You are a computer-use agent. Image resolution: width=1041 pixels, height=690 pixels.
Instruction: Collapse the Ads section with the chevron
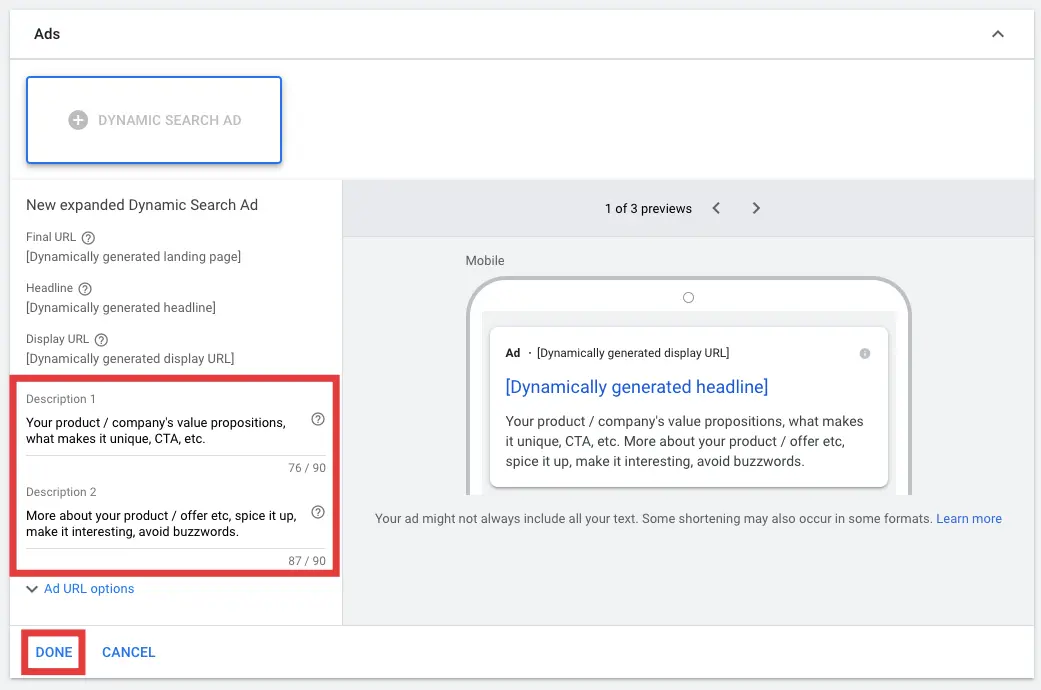click(997, 34)
